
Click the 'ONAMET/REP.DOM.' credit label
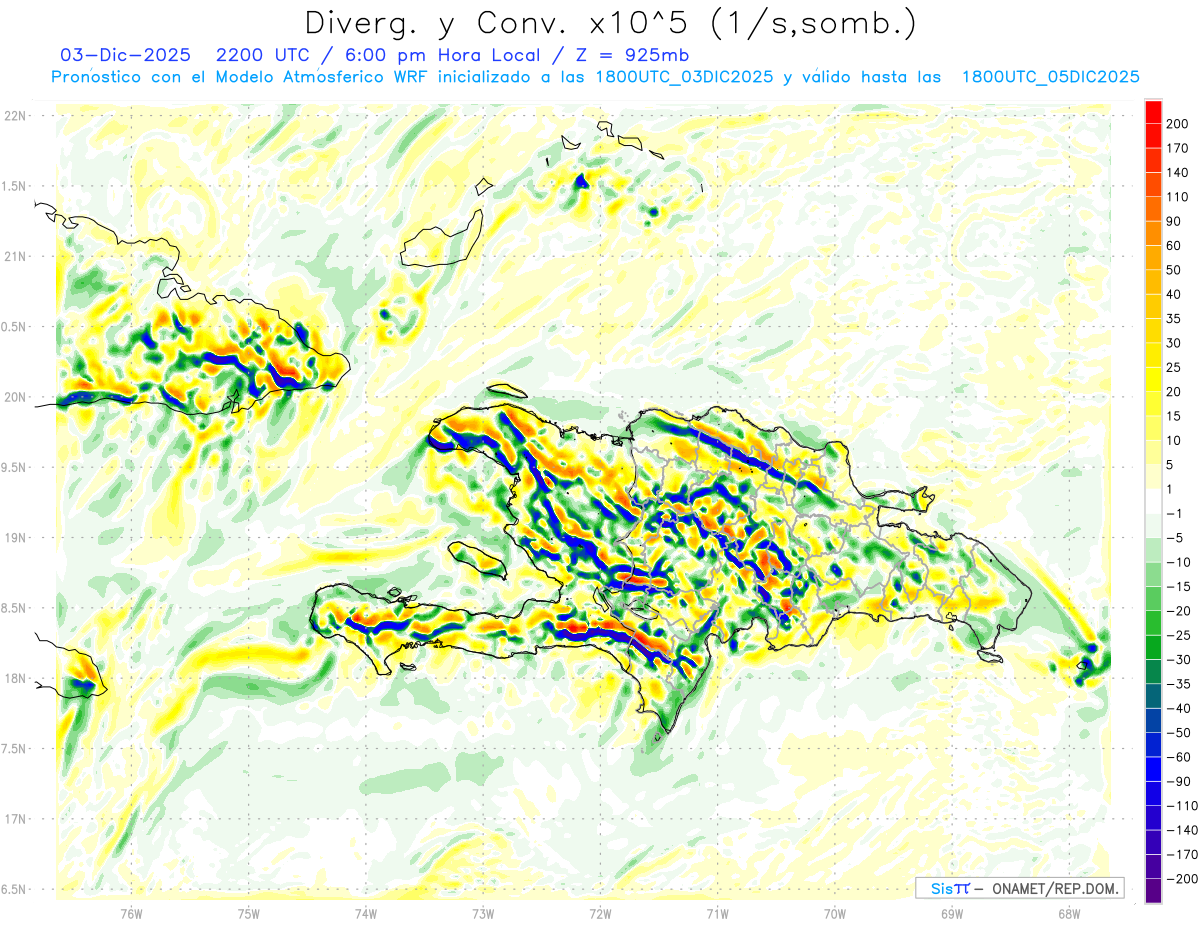tap(1054, 888)
